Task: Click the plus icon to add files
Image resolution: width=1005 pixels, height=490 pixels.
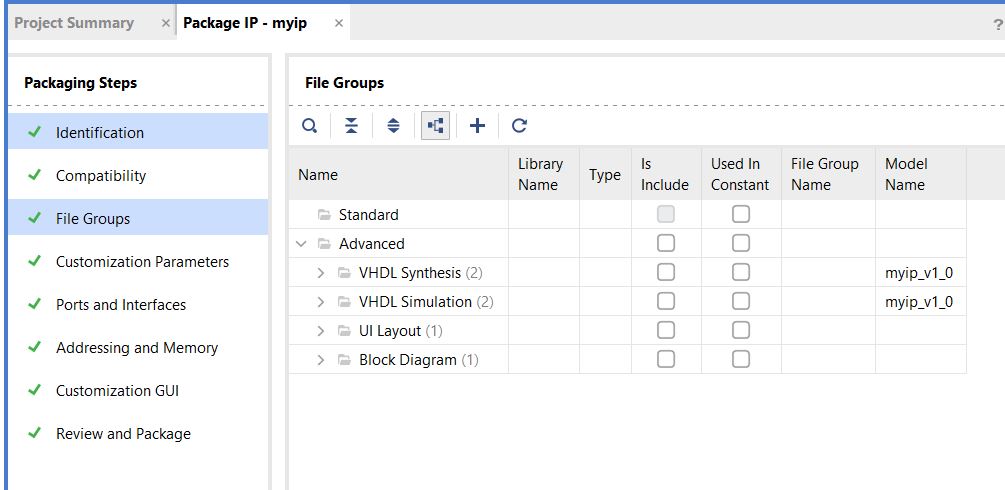Action: pos(477,126)
